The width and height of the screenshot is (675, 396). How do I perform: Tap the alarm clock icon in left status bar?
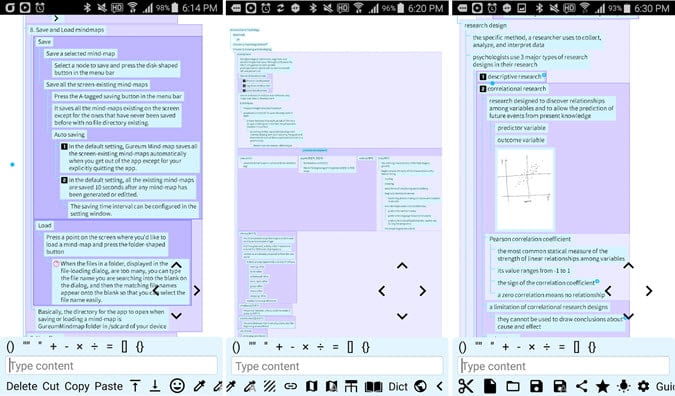(40, 7)
